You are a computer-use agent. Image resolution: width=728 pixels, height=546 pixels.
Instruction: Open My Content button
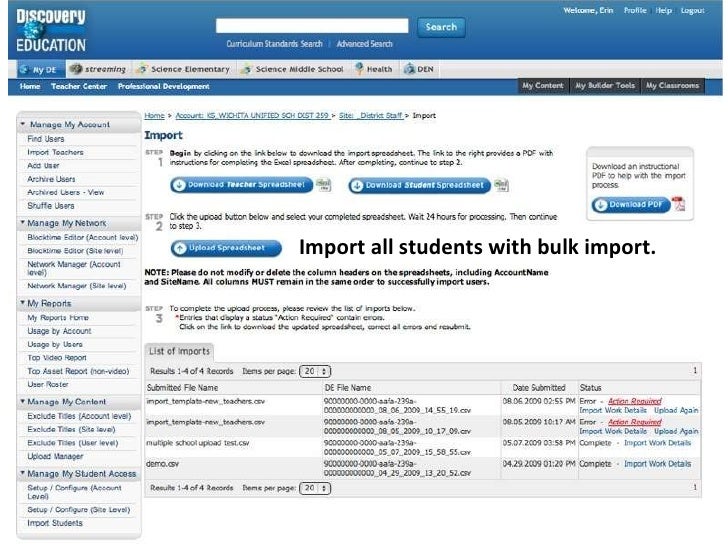pyautogui.click(x=543, y=85)
